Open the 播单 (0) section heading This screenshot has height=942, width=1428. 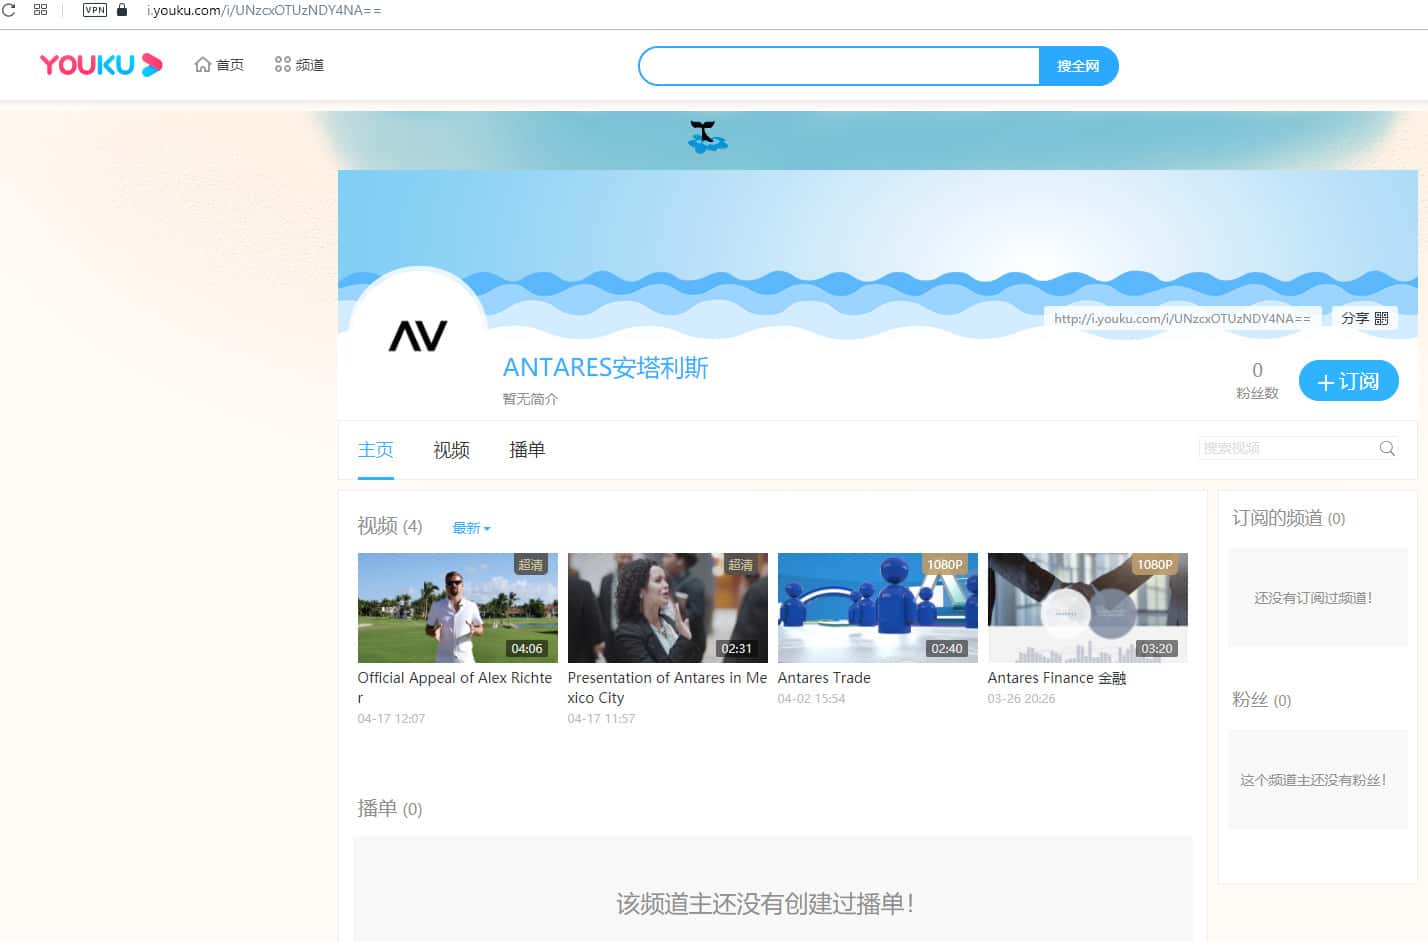click(x=390, y=809)
